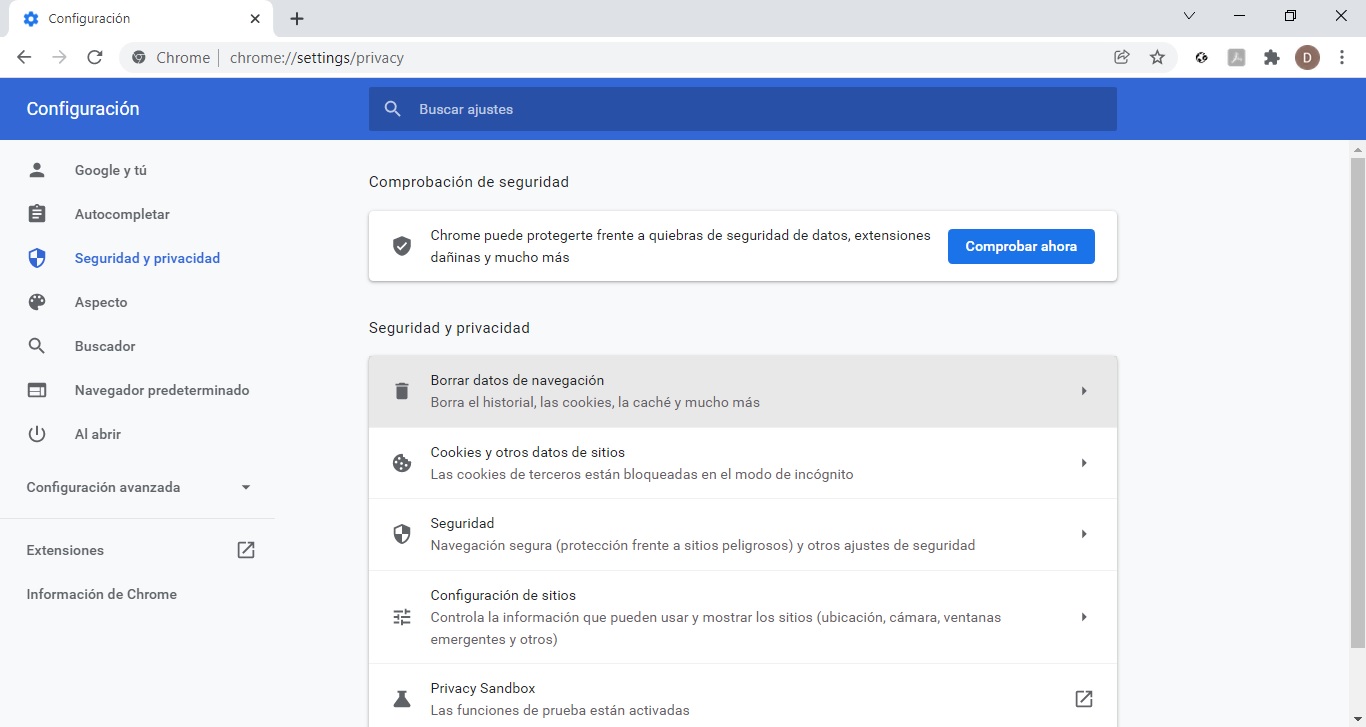Image resolution: width=1366 pixels, height=727 pixels.
Task: Click the PDF extension icon in toolbar
Action: [x=1237, y=57]
